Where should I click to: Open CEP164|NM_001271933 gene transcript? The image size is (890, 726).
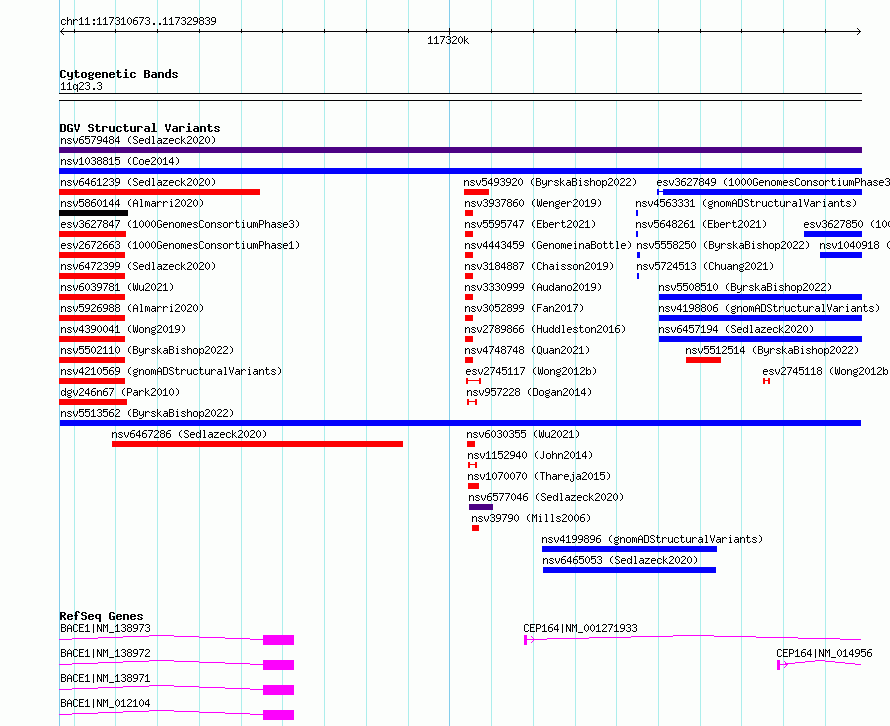[x=580, y=628]
